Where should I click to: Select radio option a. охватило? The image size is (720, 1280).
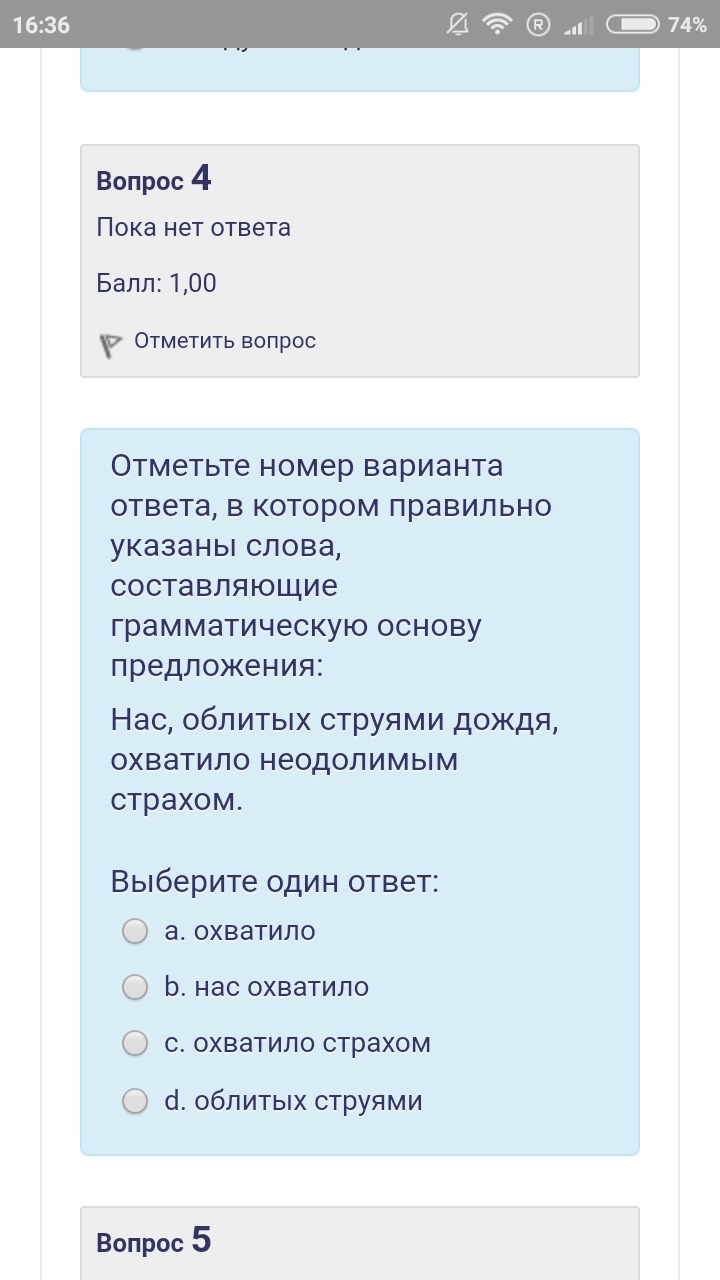click(135, 932)
